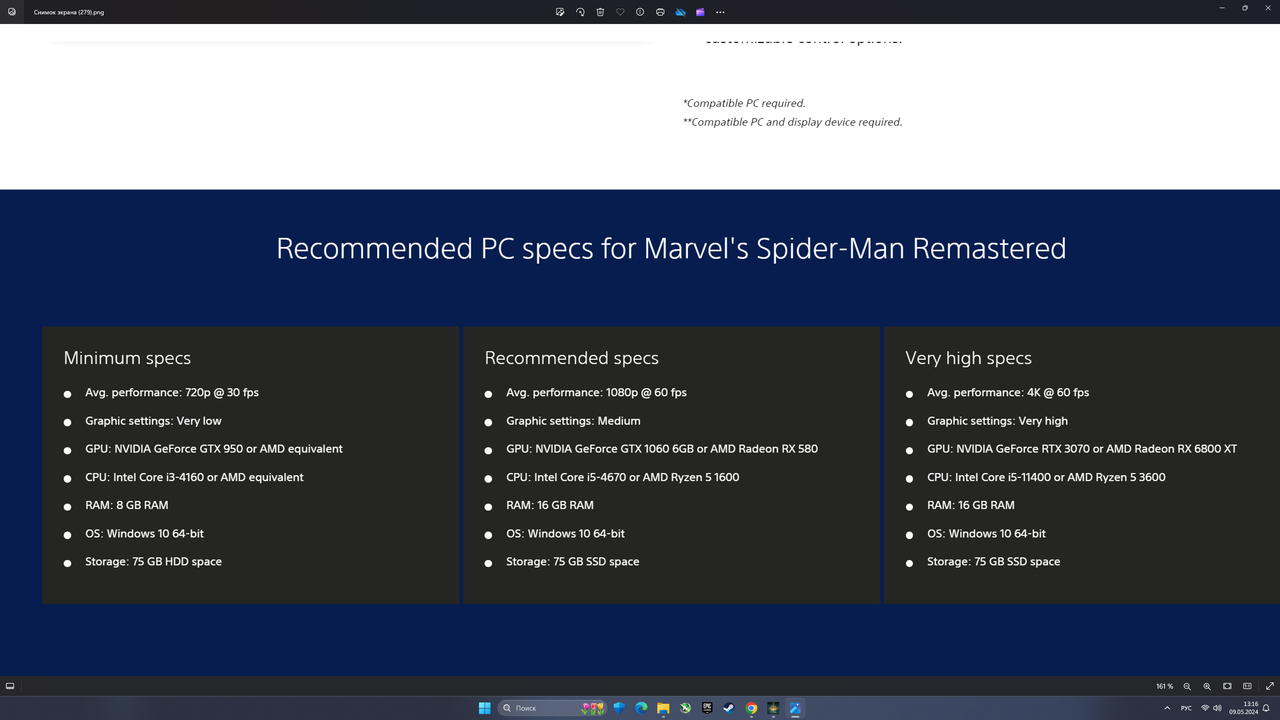Click the fit to window icon
The image size is (1280, 720).
1227,686
